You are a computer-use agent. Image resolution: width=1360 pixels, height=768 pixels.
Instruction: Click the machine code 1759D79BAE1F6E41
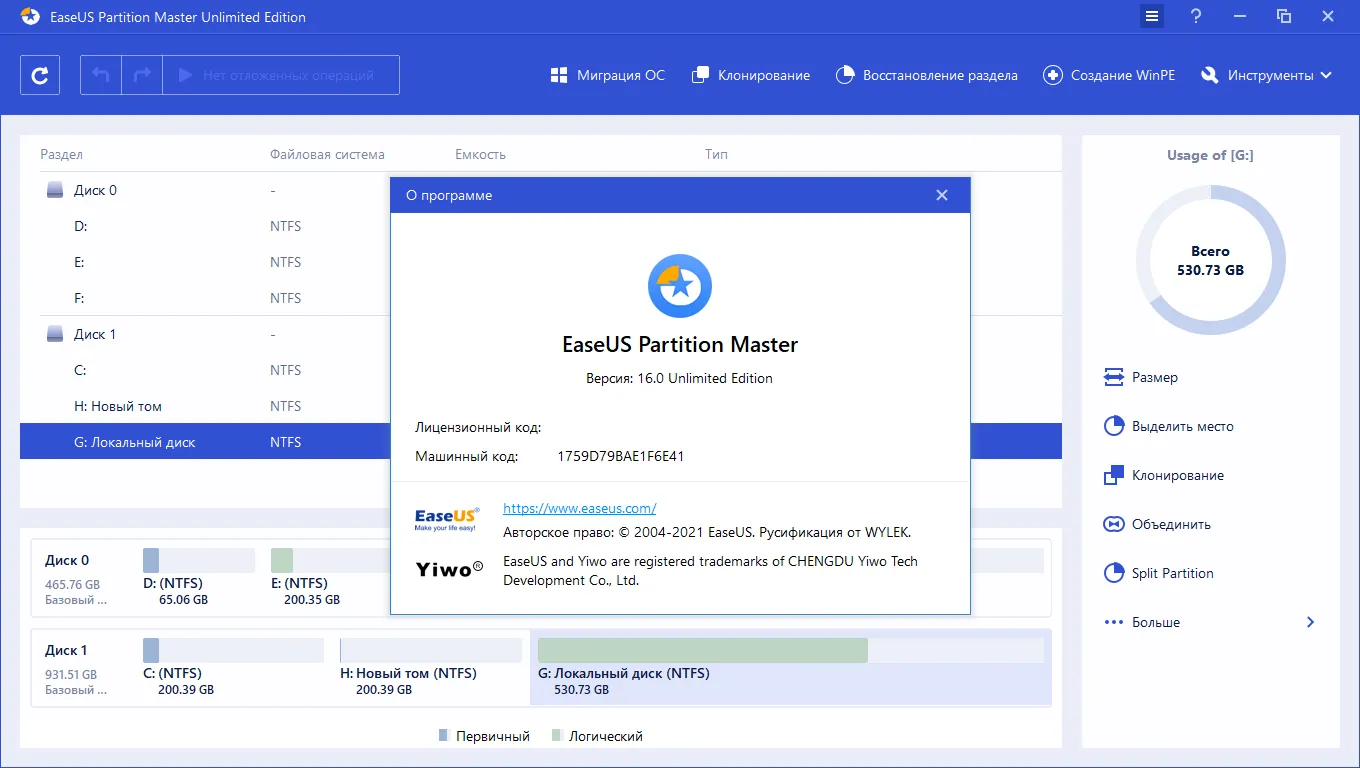620,456
